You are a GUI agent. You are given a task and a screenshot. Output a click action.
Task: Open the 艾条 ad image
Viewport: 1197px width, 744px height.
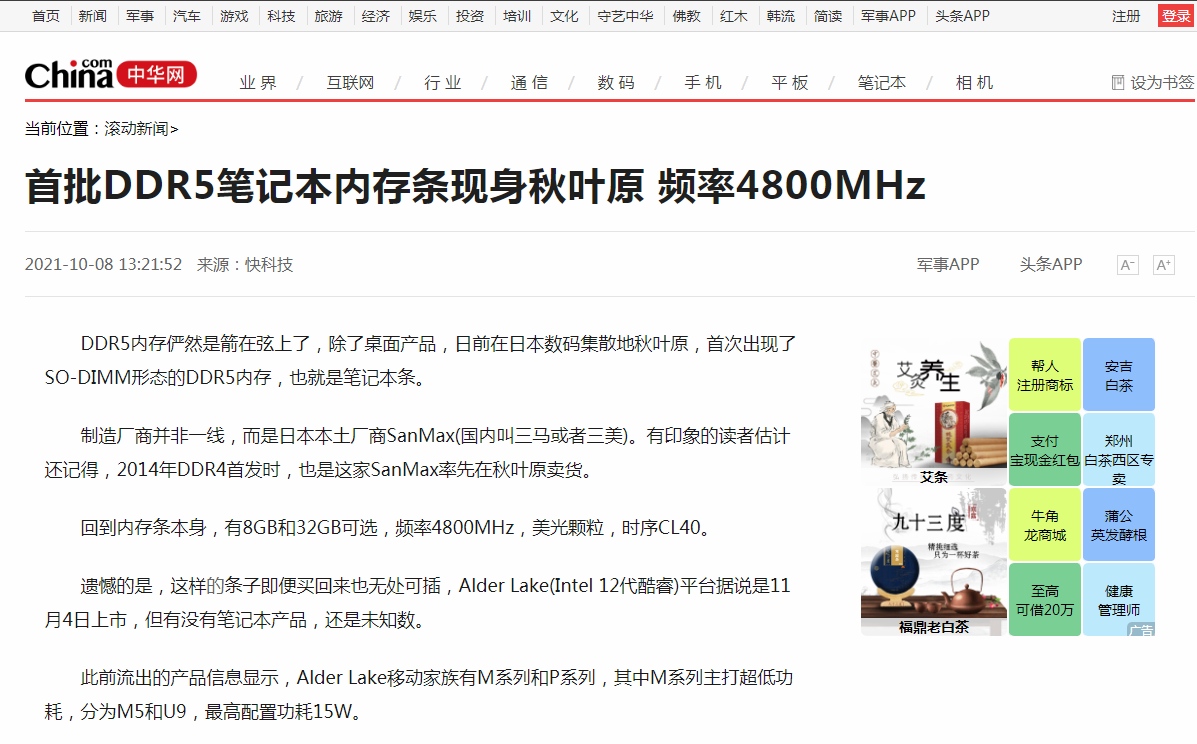click(x=934, y=412)
